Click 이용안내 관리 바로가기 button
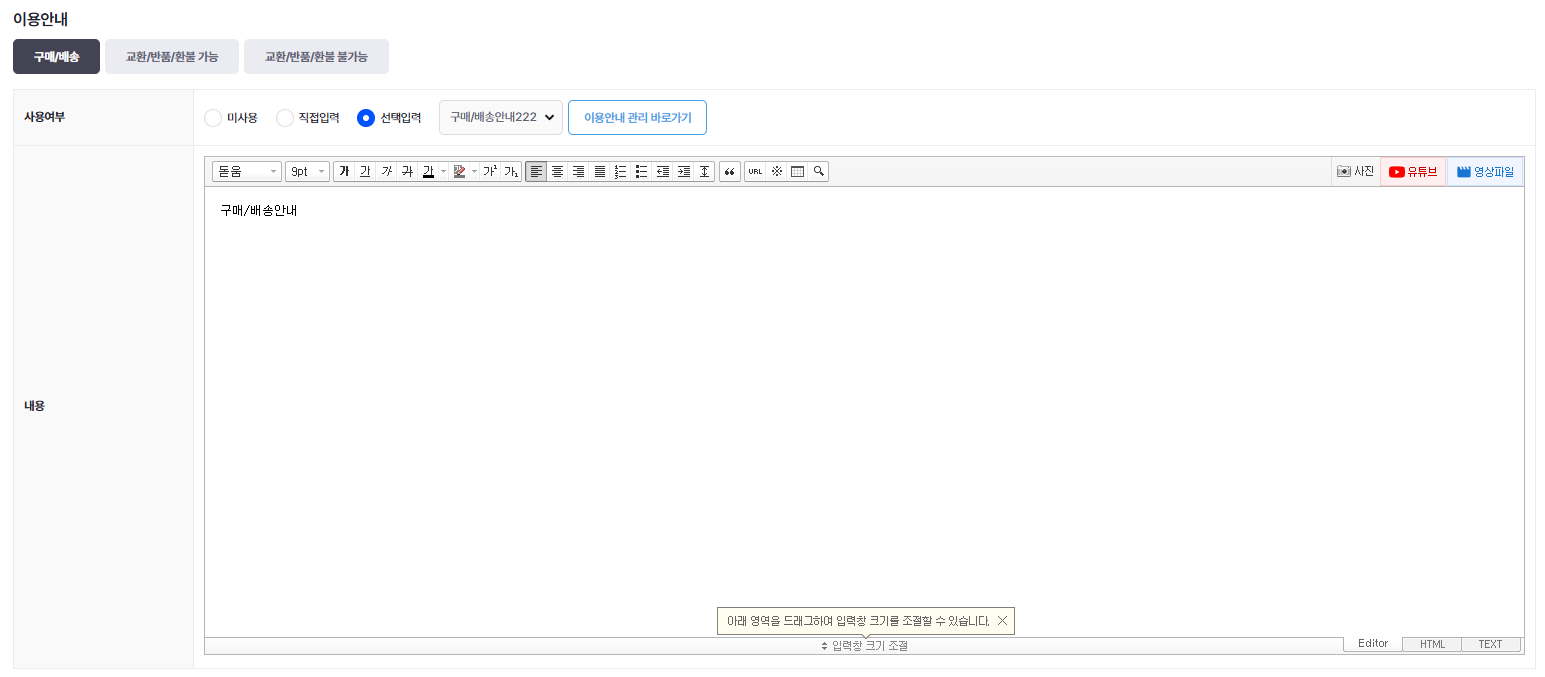The image size is (1545, 677). click(637, 117)
